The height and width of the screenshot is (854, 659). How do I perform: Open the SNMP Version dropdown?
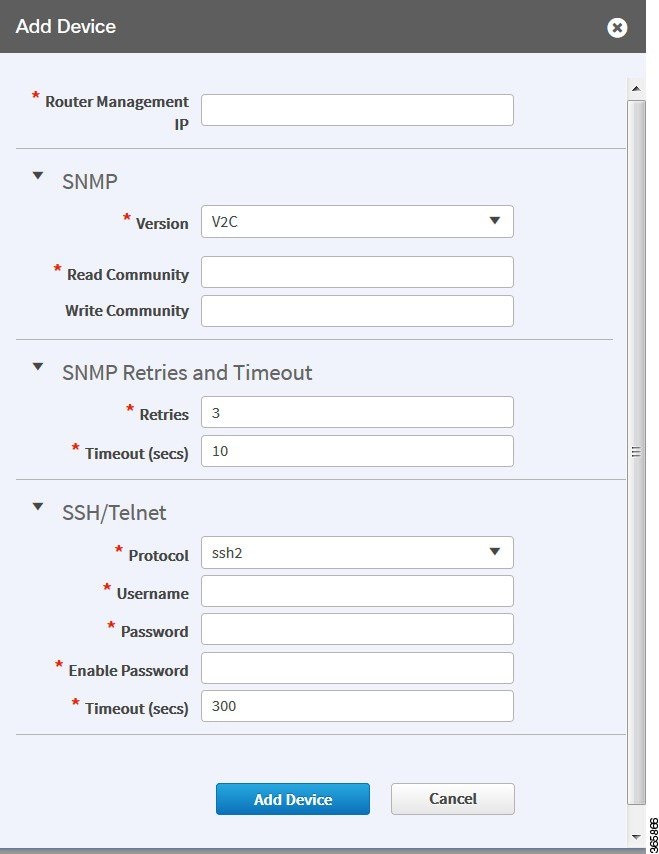[357, 221]
